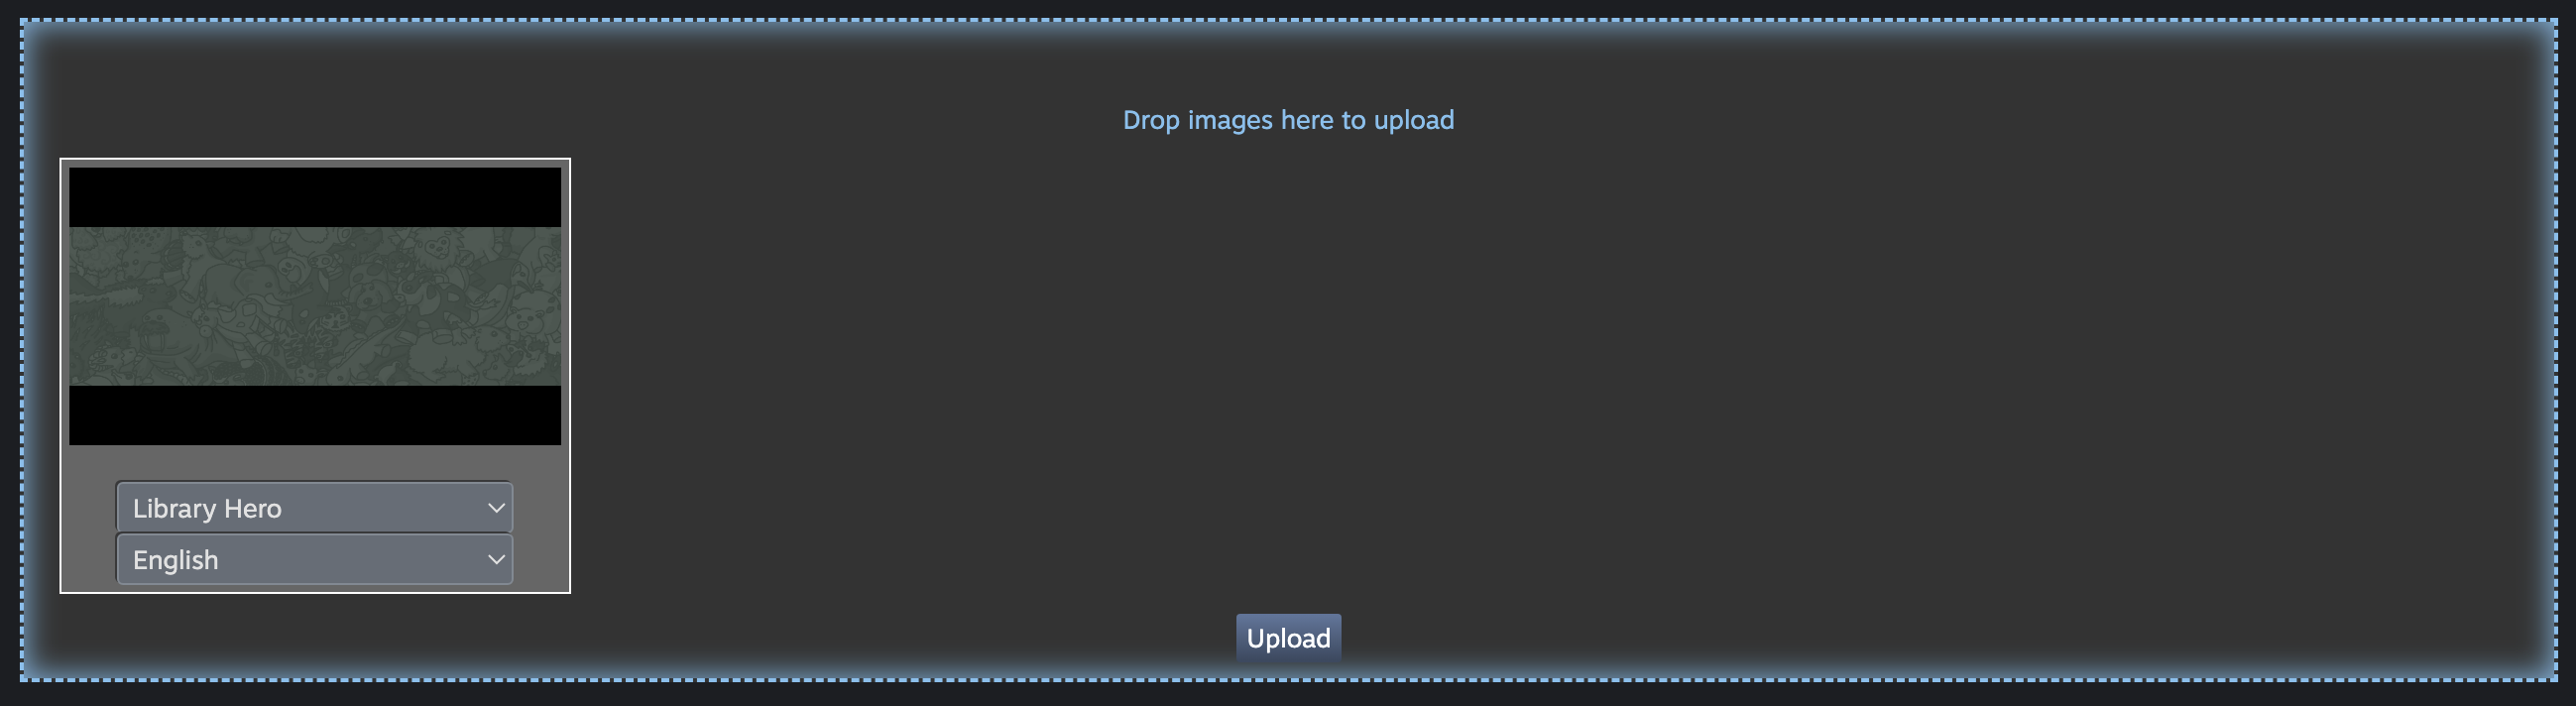Change image language from English

point(314,559)
